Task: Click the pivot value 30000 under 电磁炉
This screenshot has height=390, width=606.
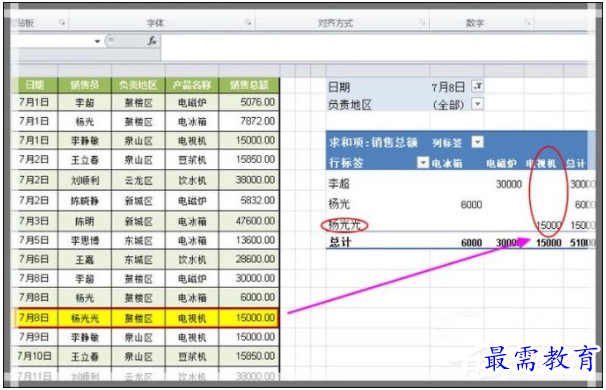Action: click(509, 184)
